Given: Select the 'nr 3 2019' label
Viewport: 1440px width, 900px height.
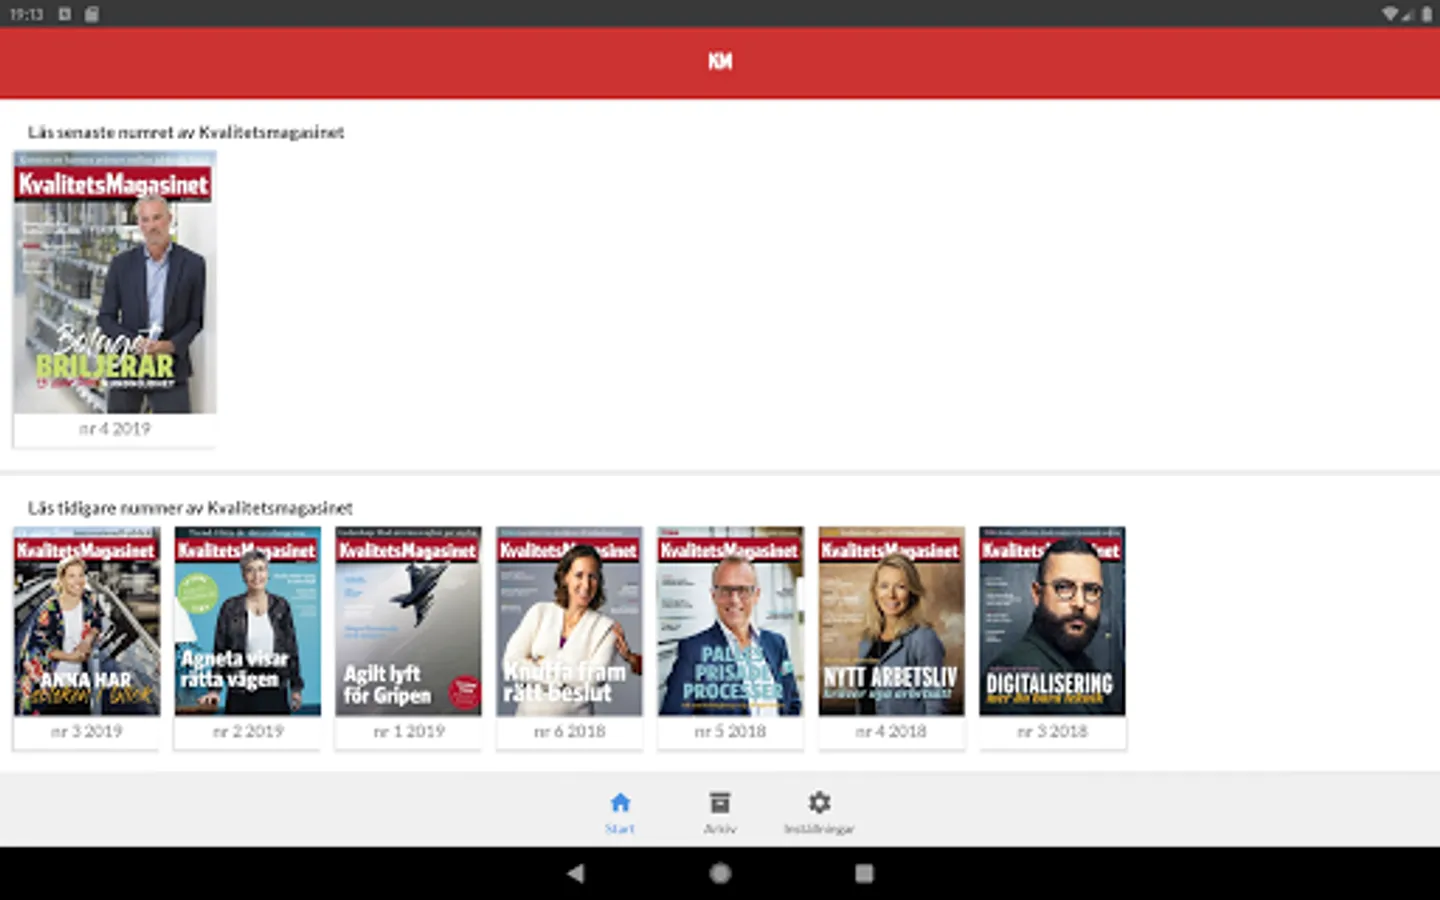Looking at the screenshot, I should tap(87, 731).
